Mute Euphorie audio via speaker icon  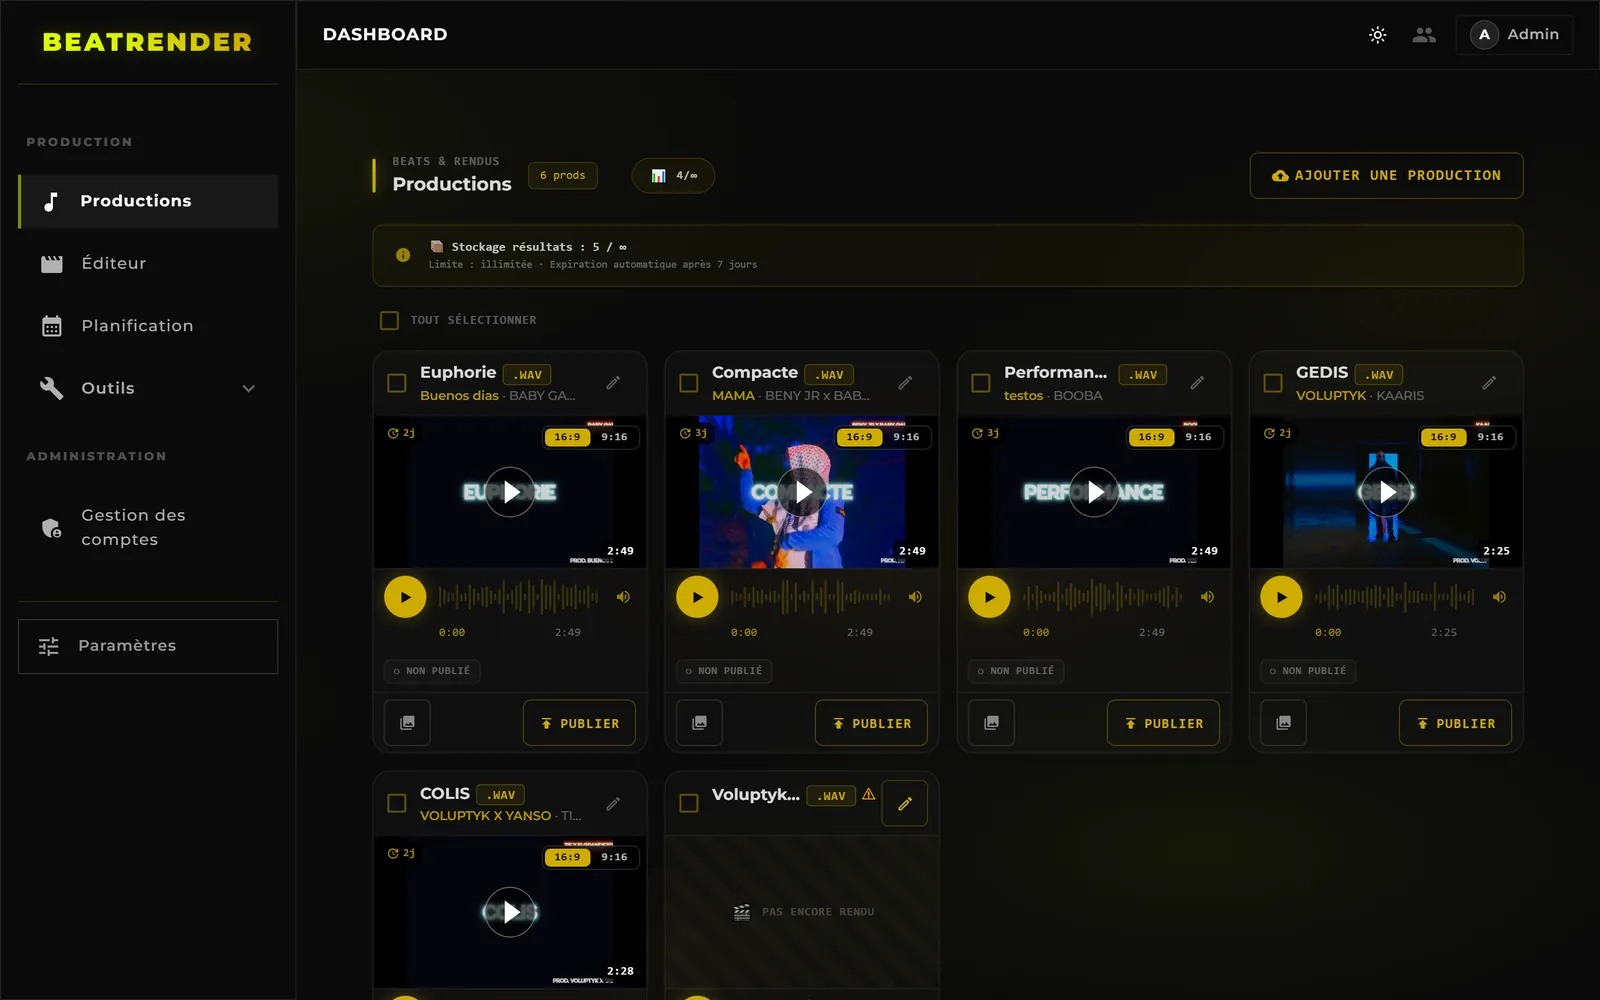click(x=623, y=597)
